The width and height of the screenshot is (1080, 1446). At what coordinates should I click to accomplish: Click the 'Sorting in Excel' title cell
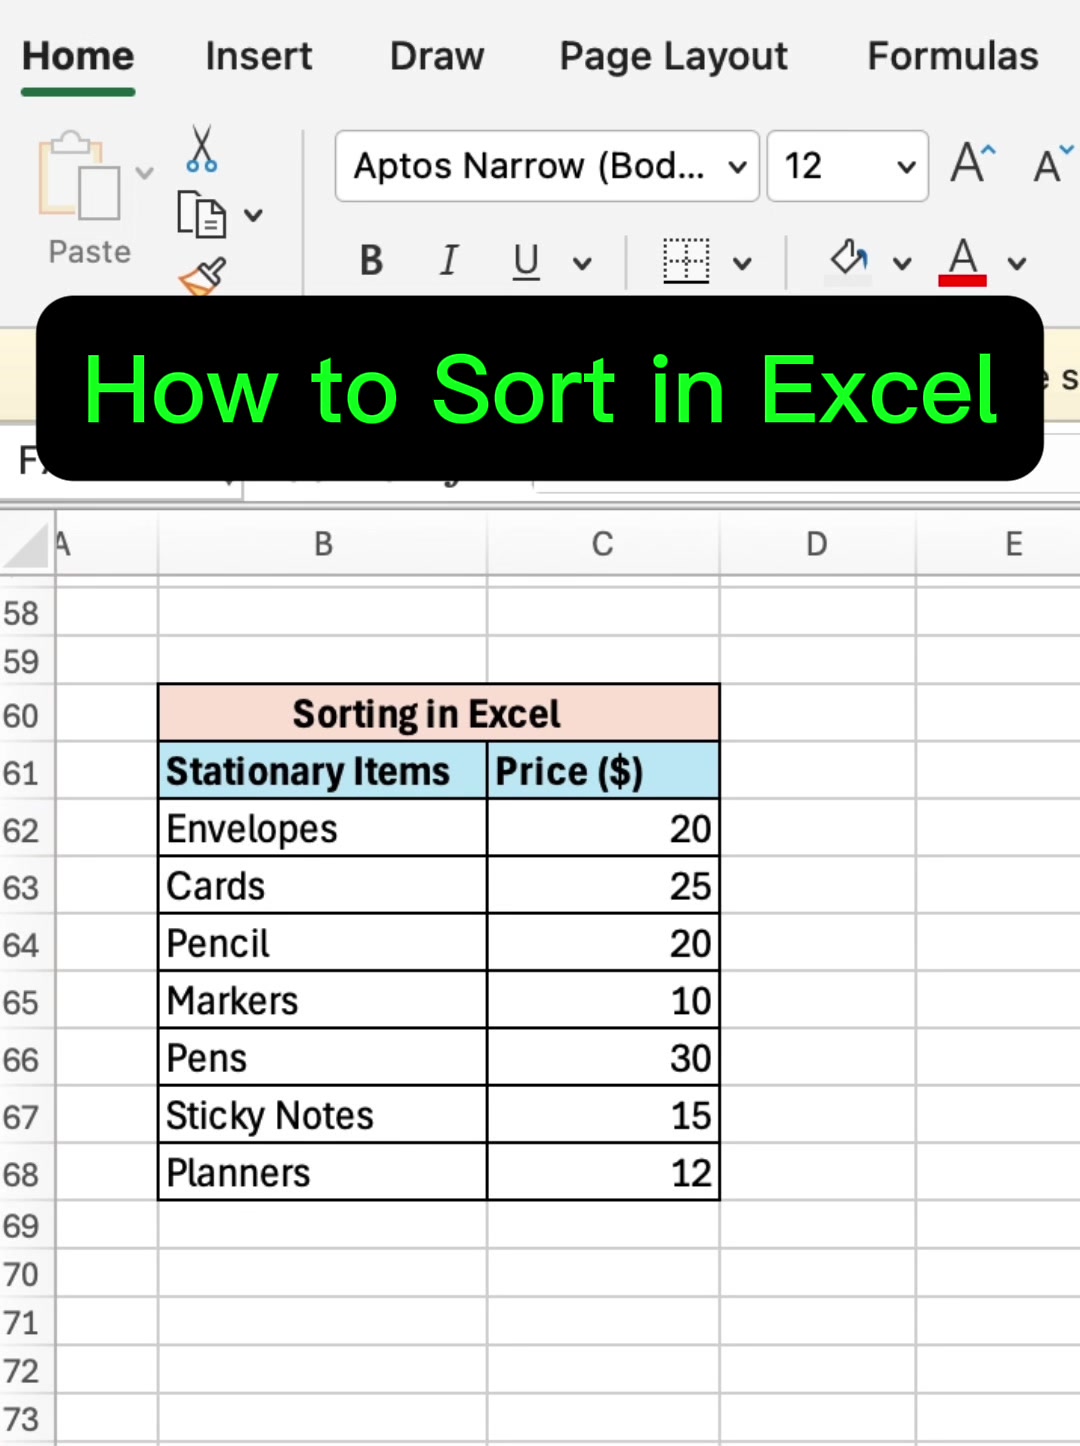438,714
